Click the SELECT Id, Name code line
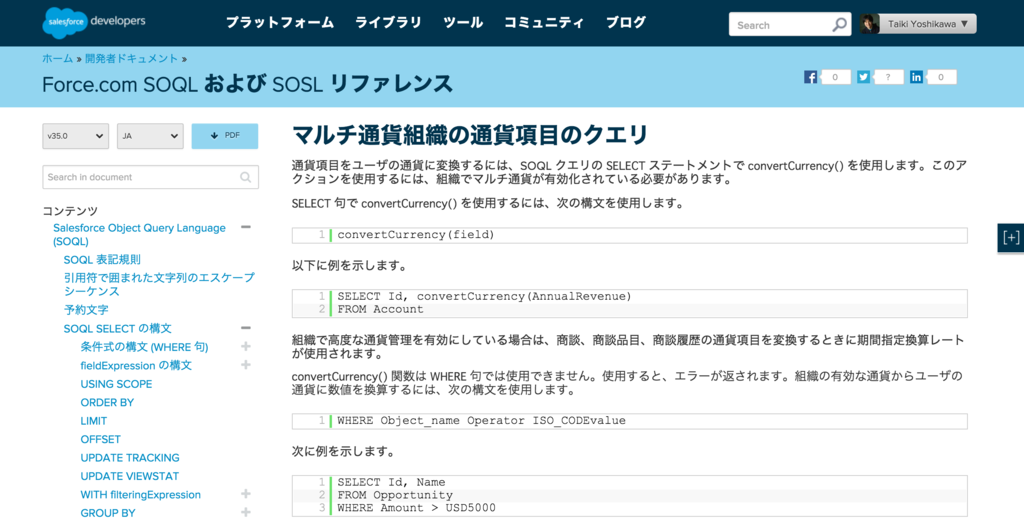 coord(391,482)
